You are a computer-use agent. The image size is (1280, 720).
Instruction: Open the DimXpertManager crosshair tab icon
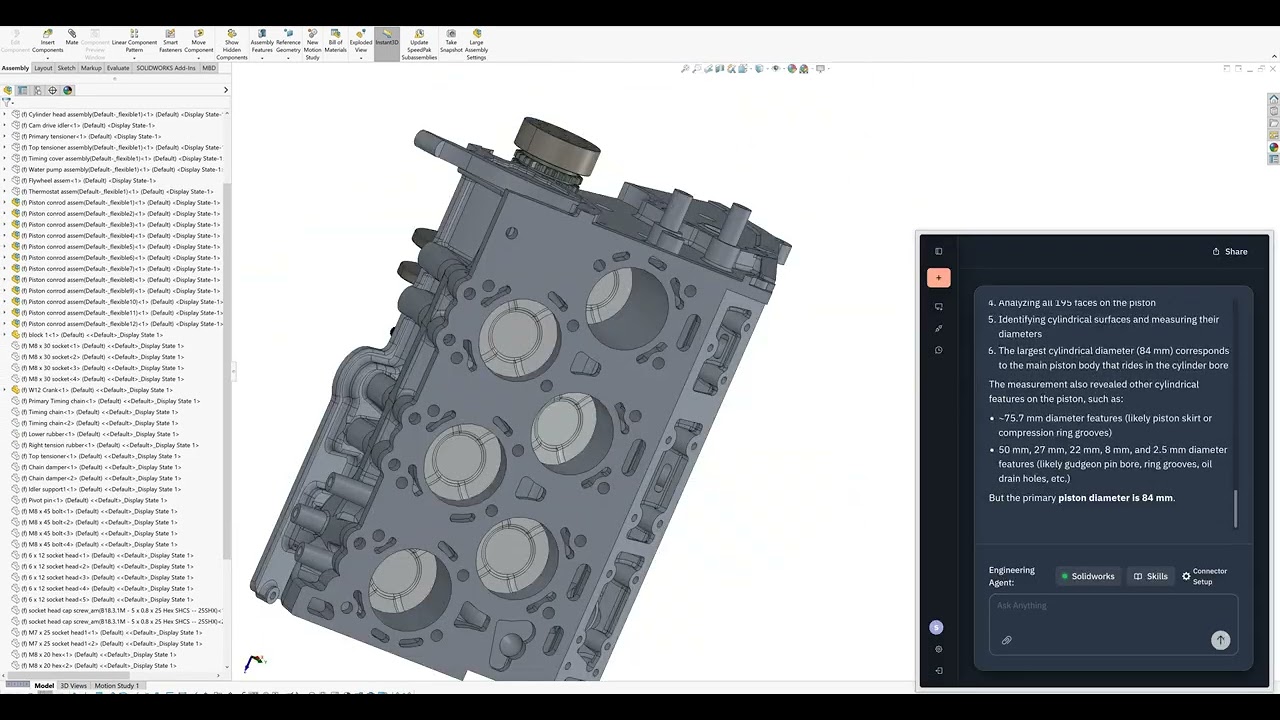pos(53,90)
